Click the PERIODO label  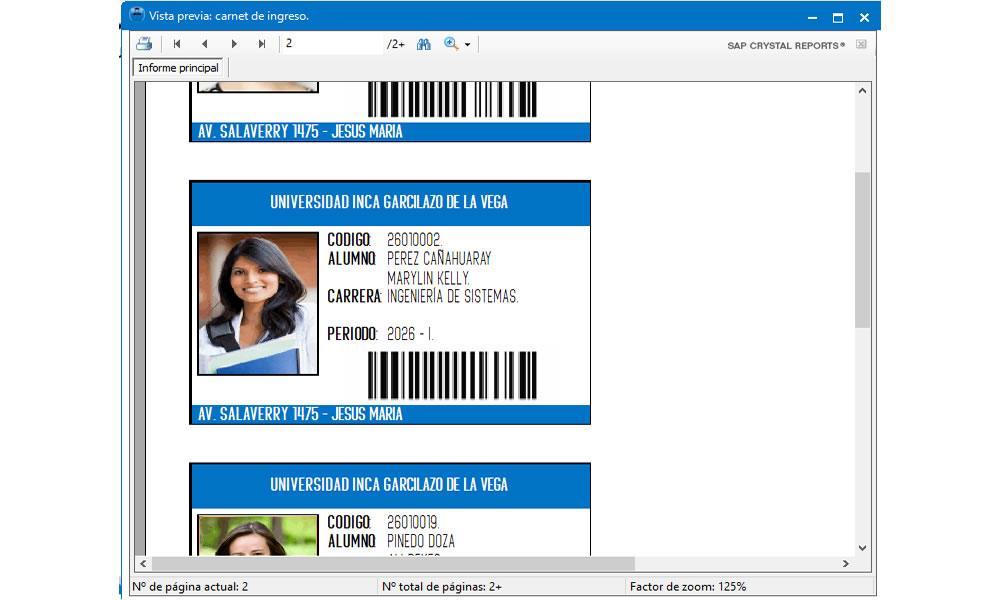[x=352, y=334]
